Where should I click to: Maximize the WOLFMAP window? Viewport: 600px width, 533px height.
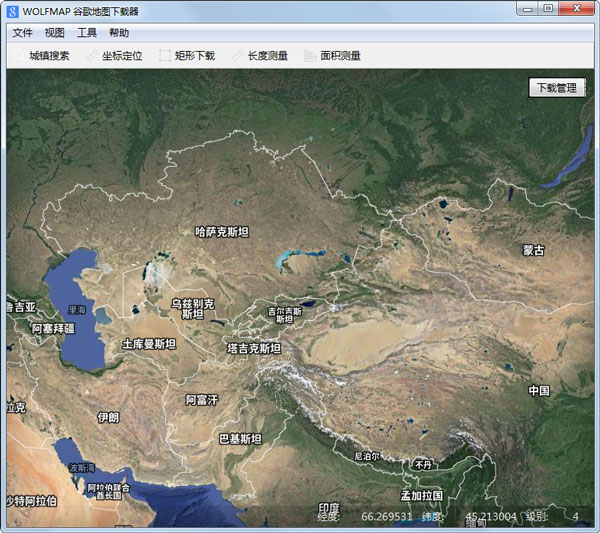tap(548, 8)
